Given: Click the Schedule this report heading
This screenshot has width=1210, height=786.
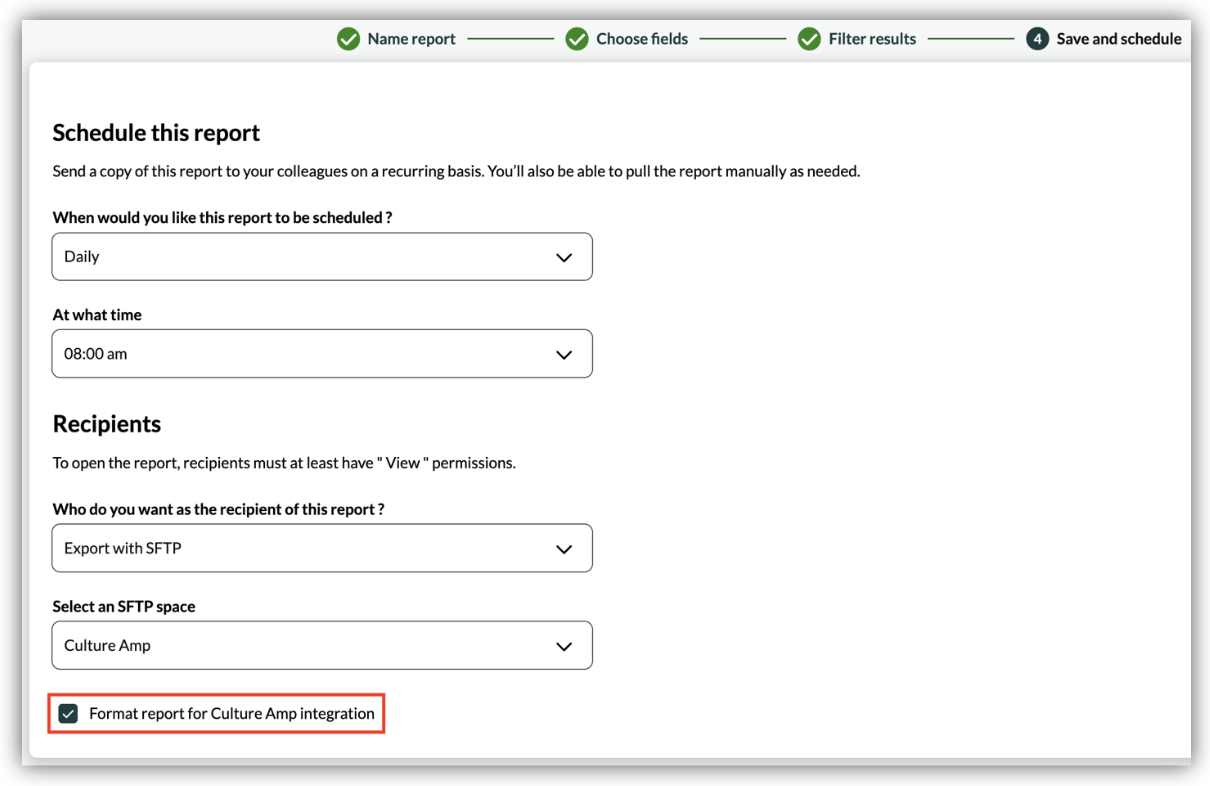Looking at the screenshot, I should (156, 133).
